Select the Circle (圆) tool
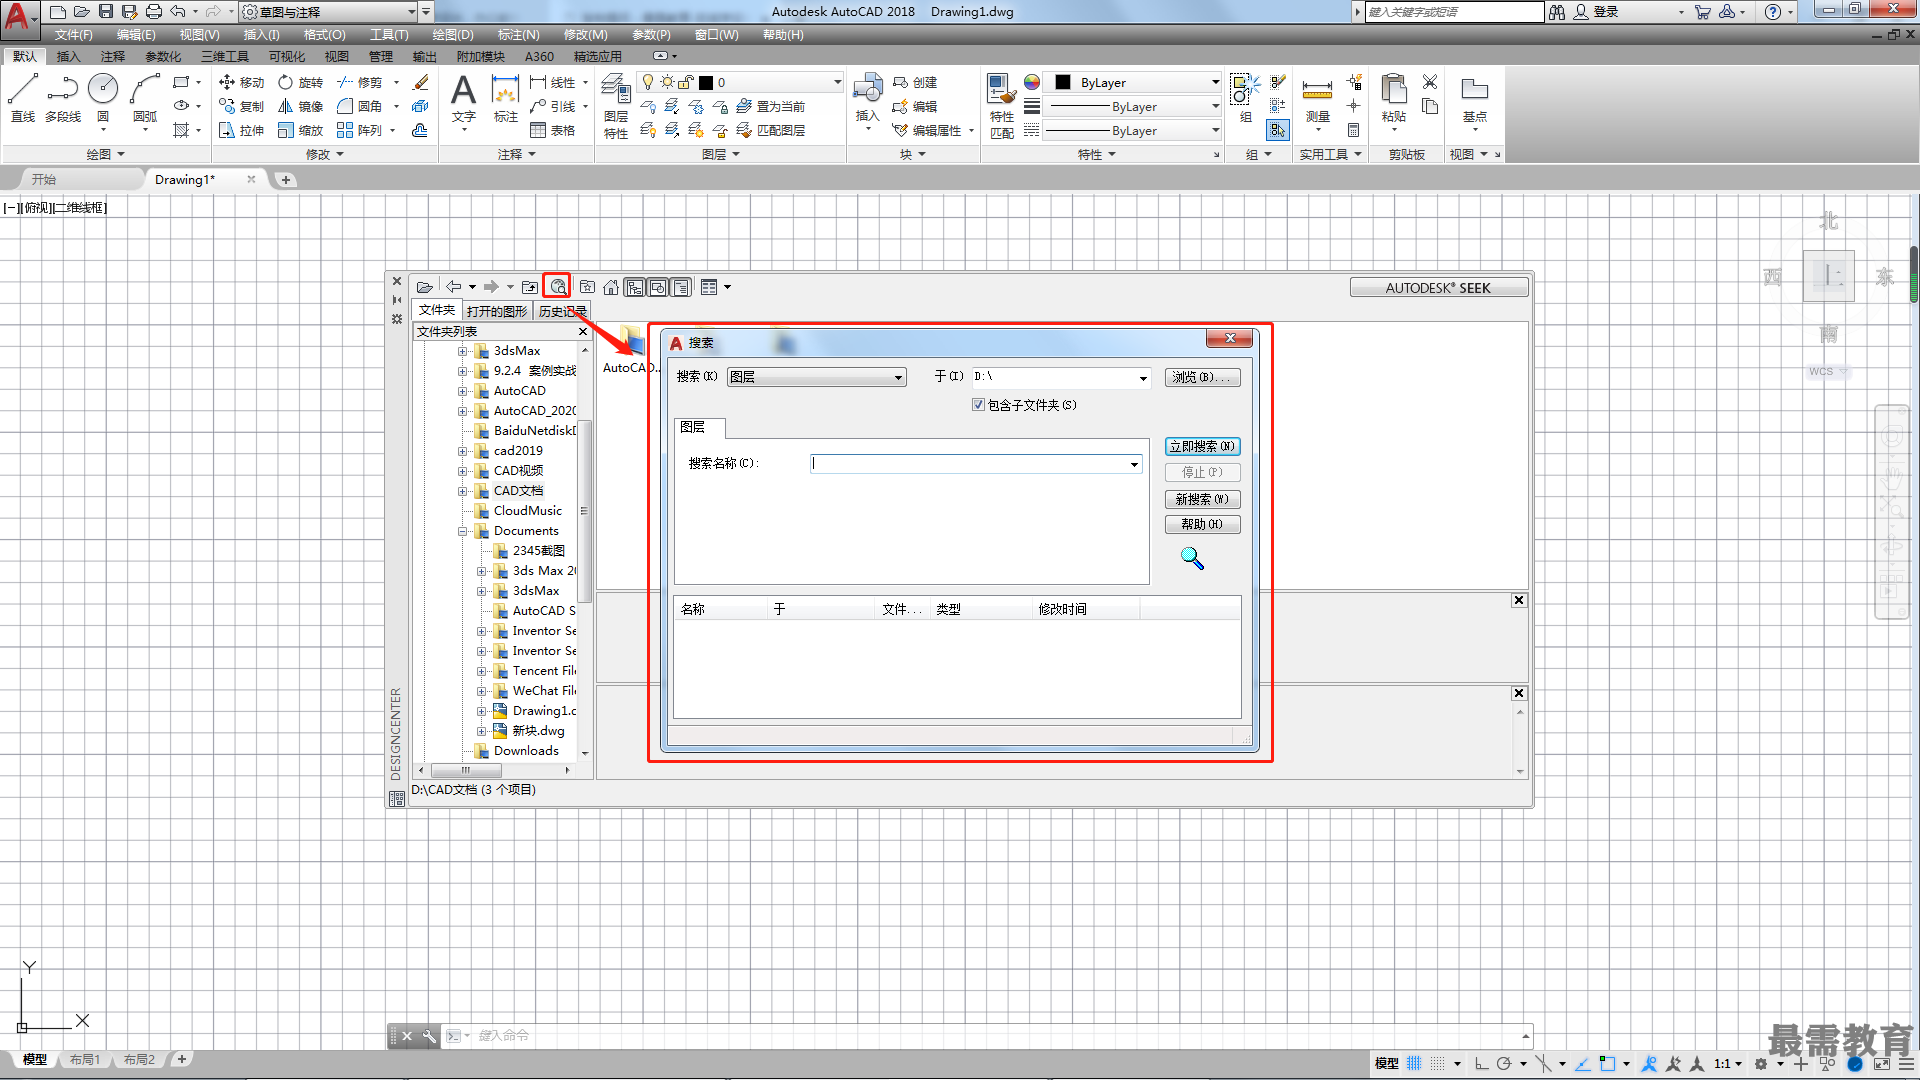Image resolution: width=1920 pixels, height=1080 pixels. coord(103,98)
